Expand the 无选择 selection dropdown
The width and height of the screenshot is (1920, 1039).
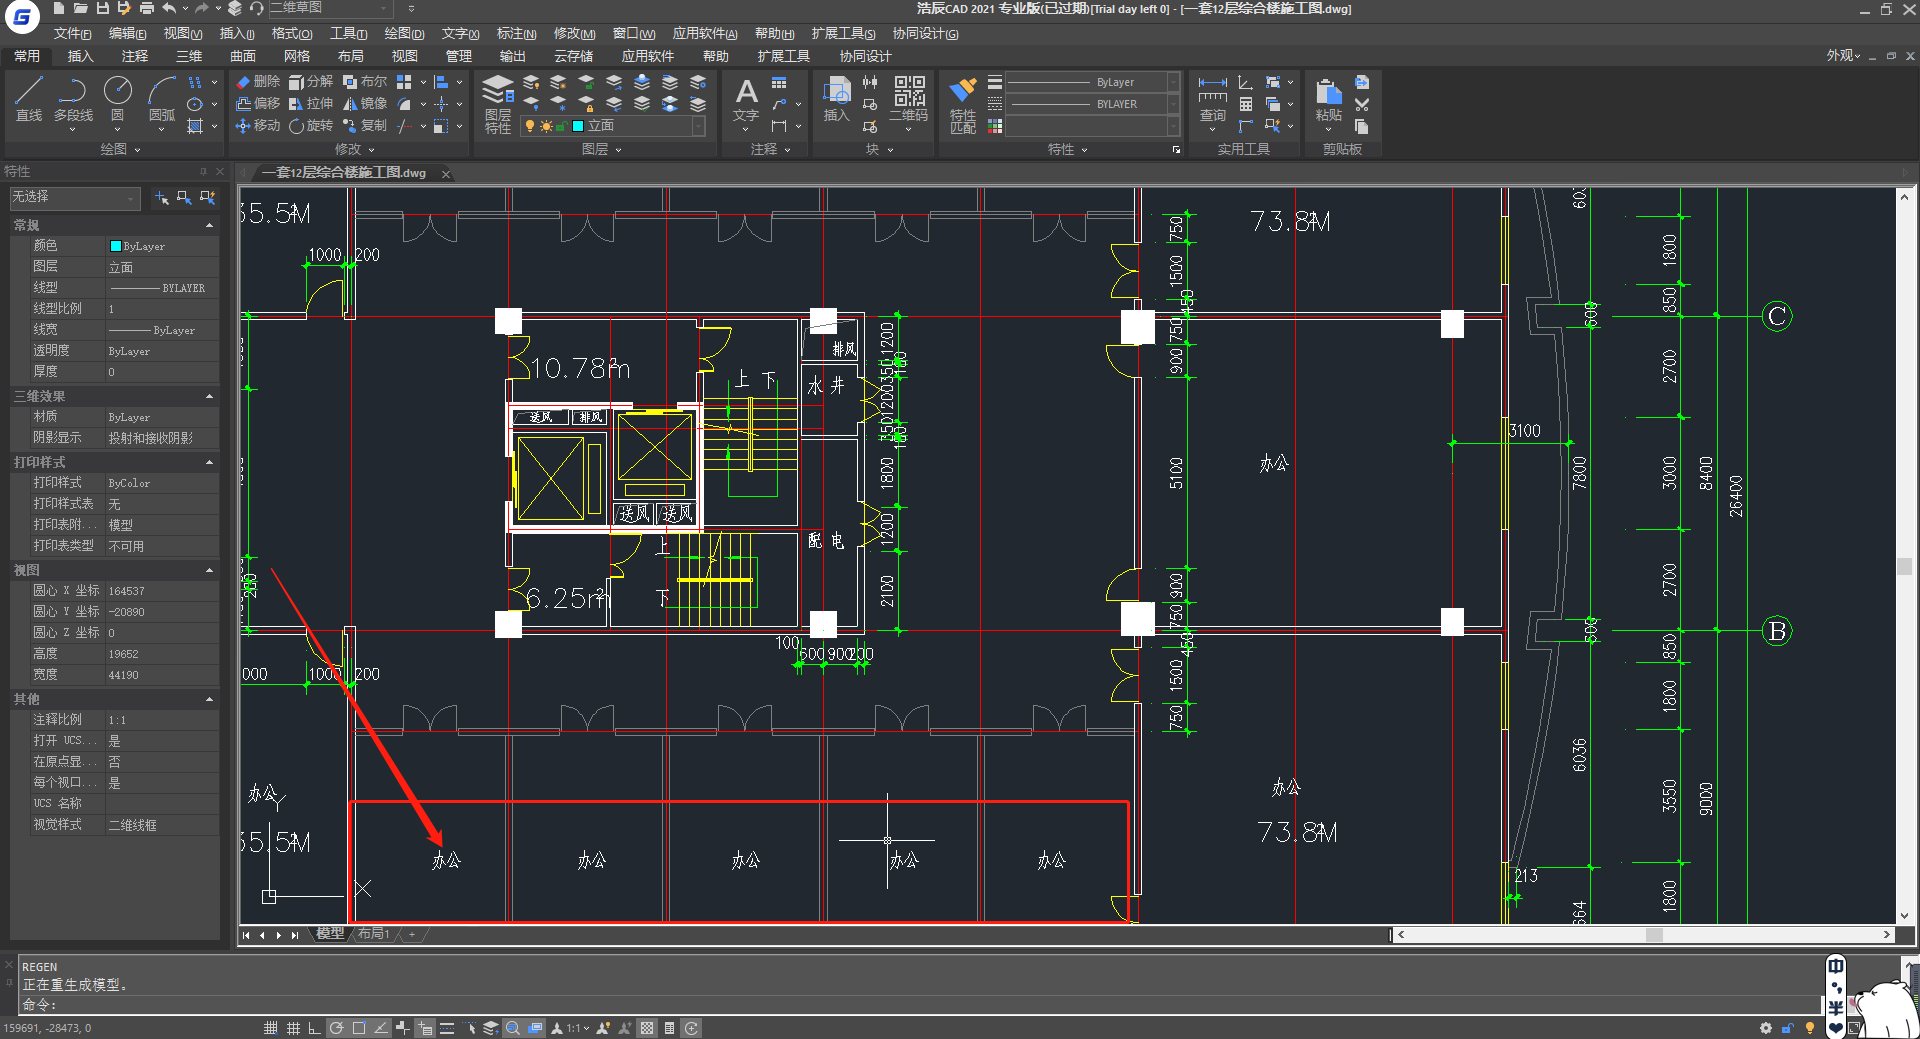point(130,198)
